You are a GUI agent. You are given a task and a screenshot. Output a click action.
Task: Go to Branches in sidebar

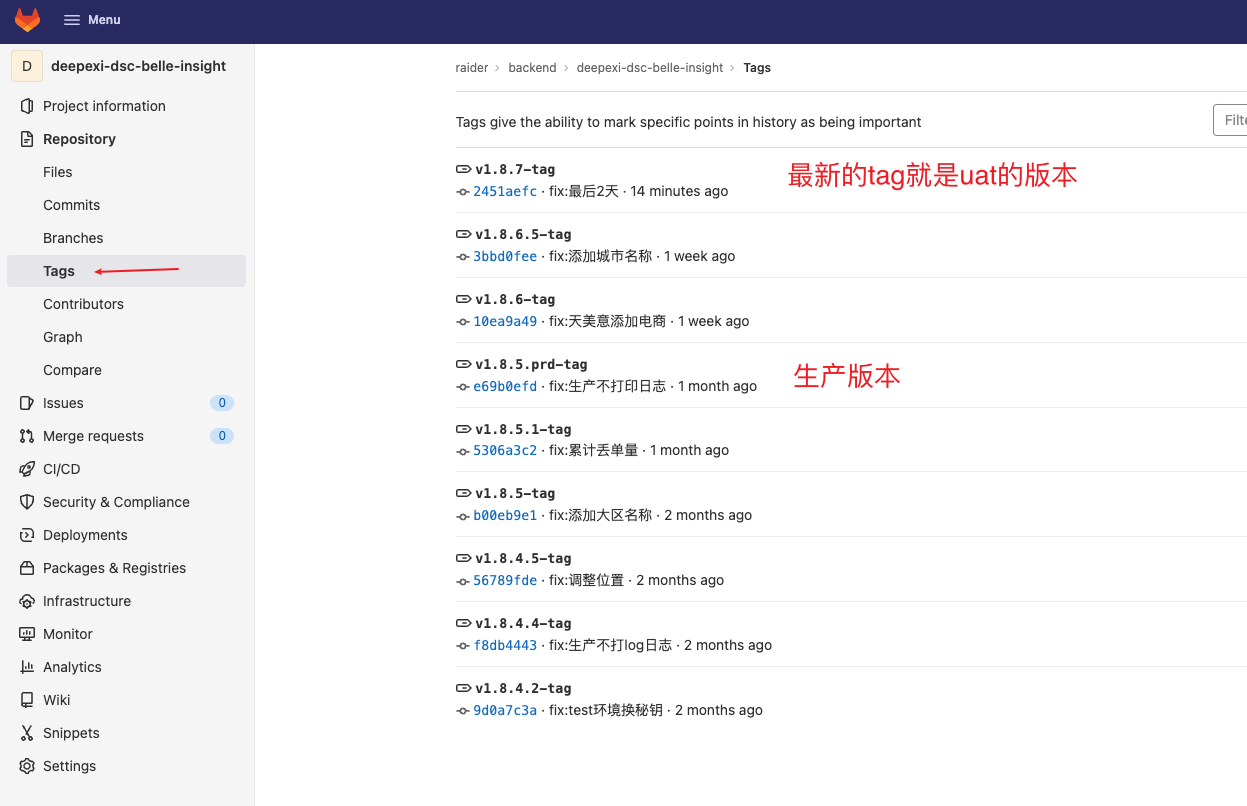[x=73, y=238]
